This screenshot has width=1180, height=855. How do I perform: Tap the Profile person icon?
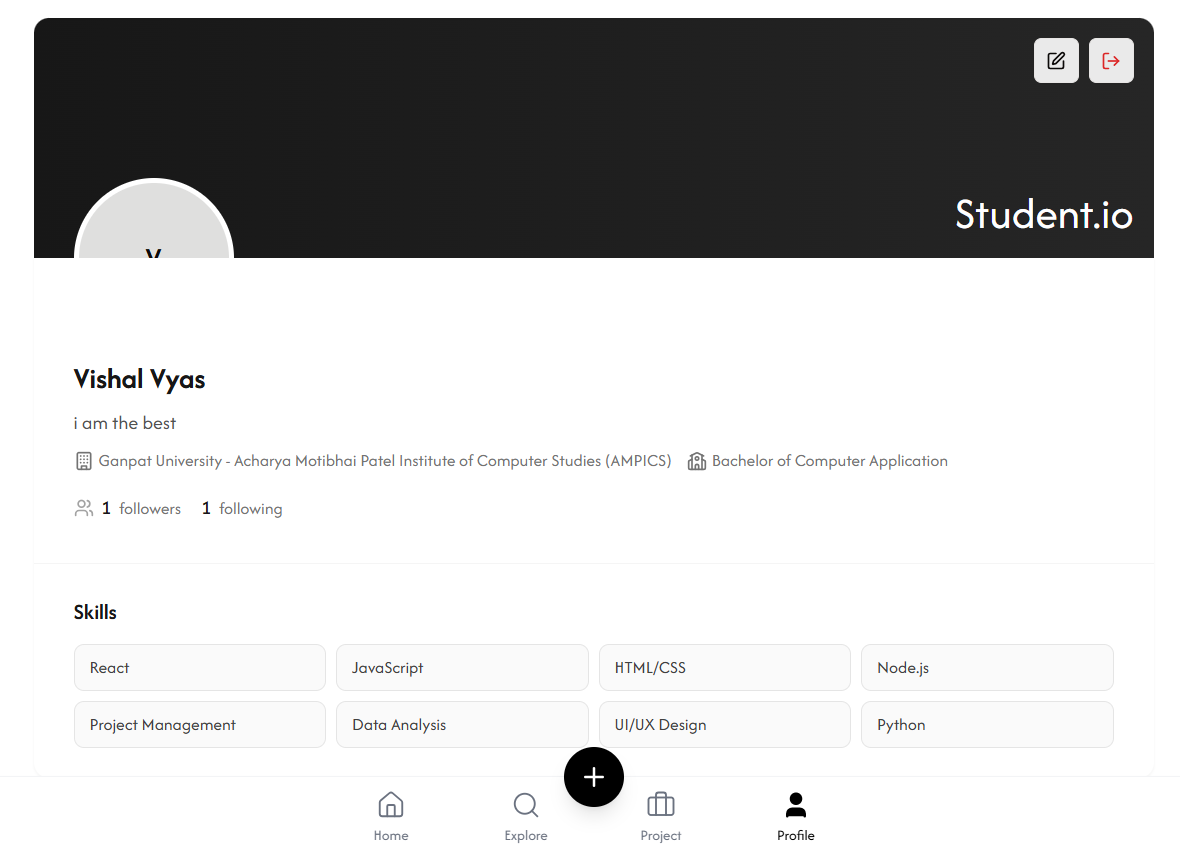tap(795, 804)
